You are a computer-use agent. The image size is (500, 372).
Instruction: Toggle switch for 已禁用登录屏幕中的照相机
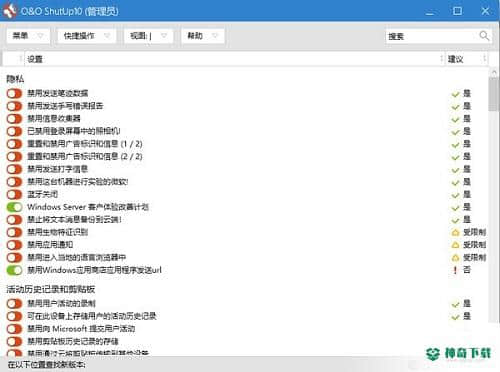14,131
